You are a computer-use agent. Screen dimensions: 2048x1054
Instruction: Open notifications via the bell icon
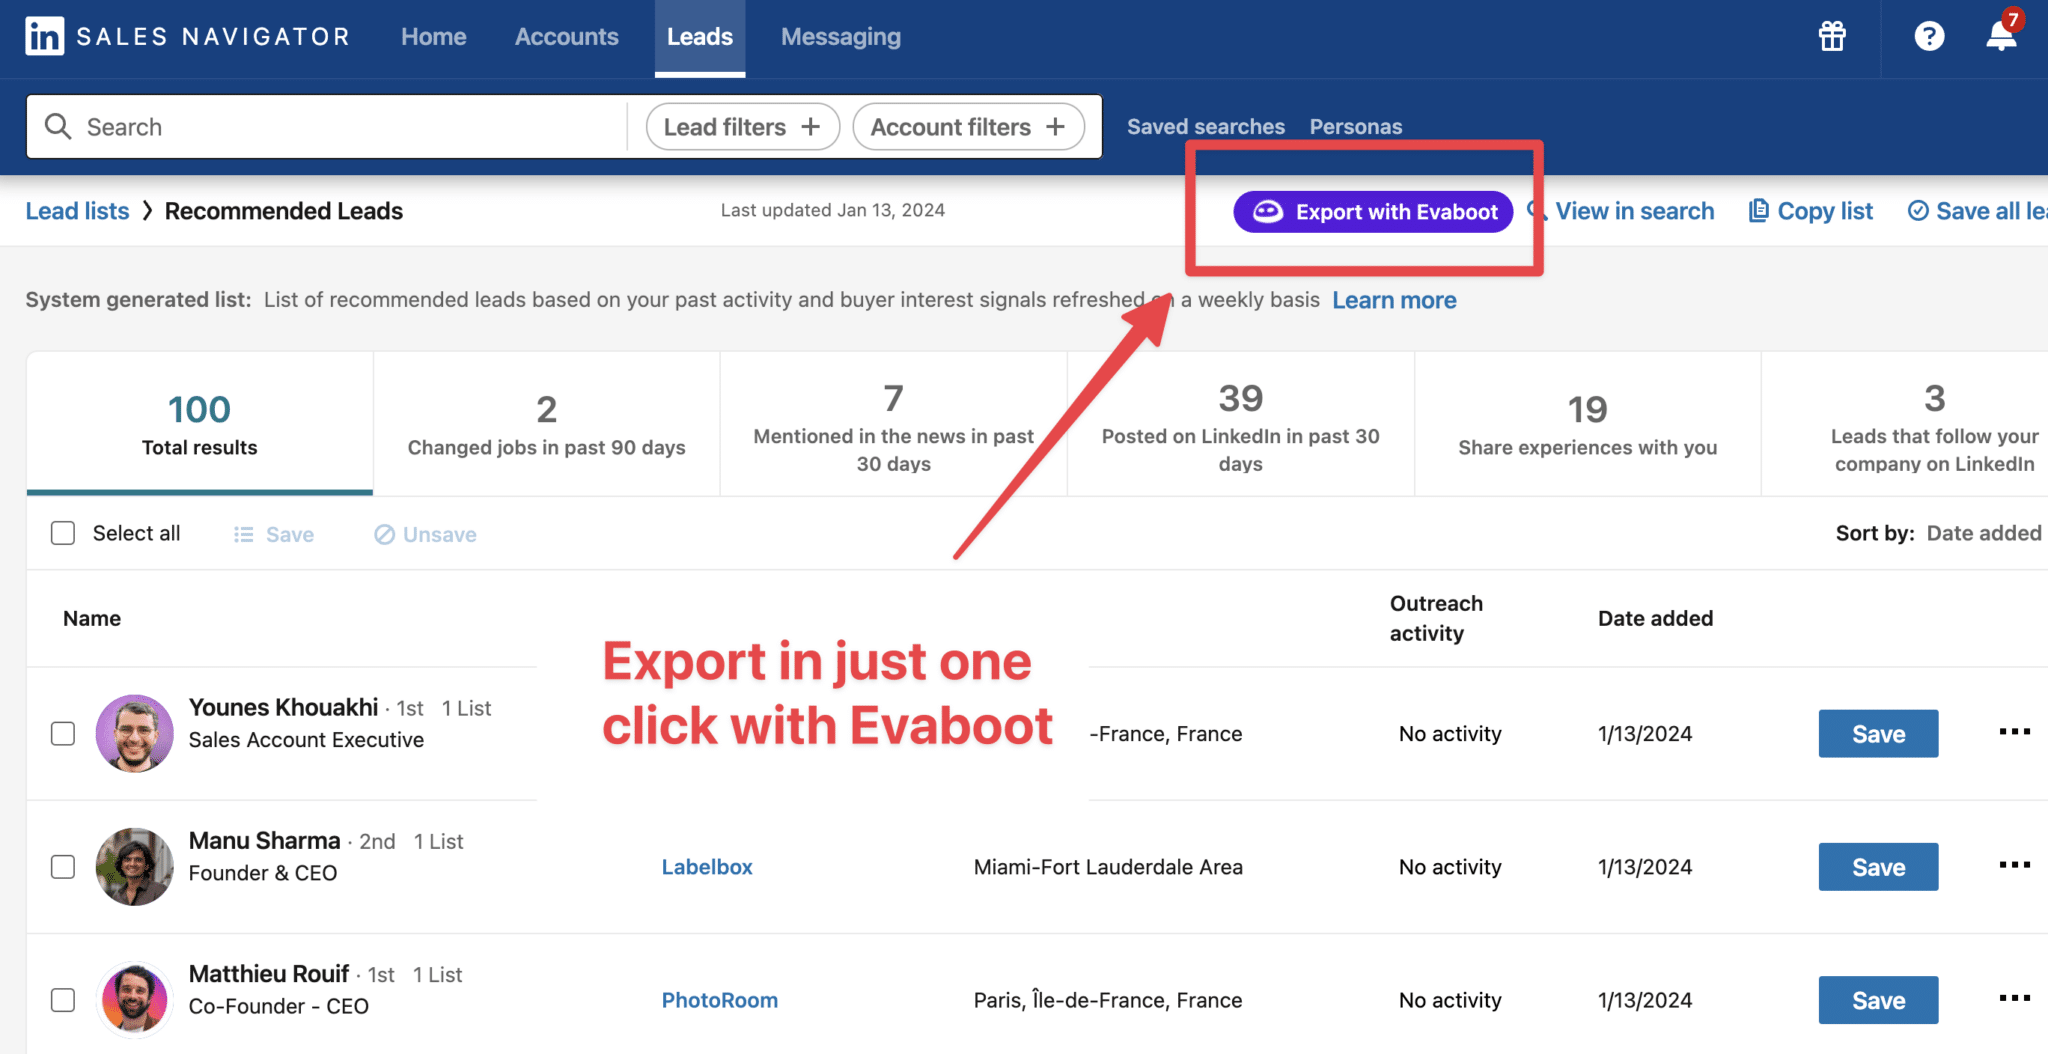(2000, 40)
